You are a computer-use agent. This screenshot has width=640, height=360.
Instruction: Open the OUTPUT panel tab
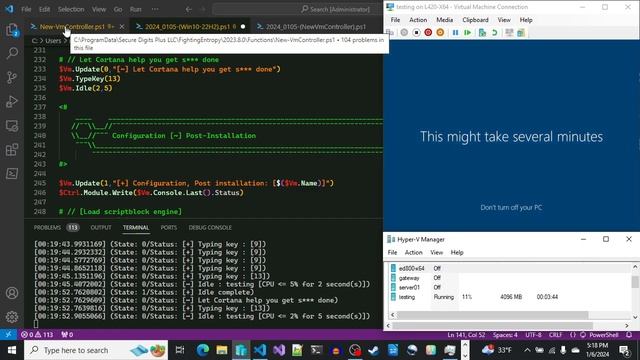tap(101, 228)
